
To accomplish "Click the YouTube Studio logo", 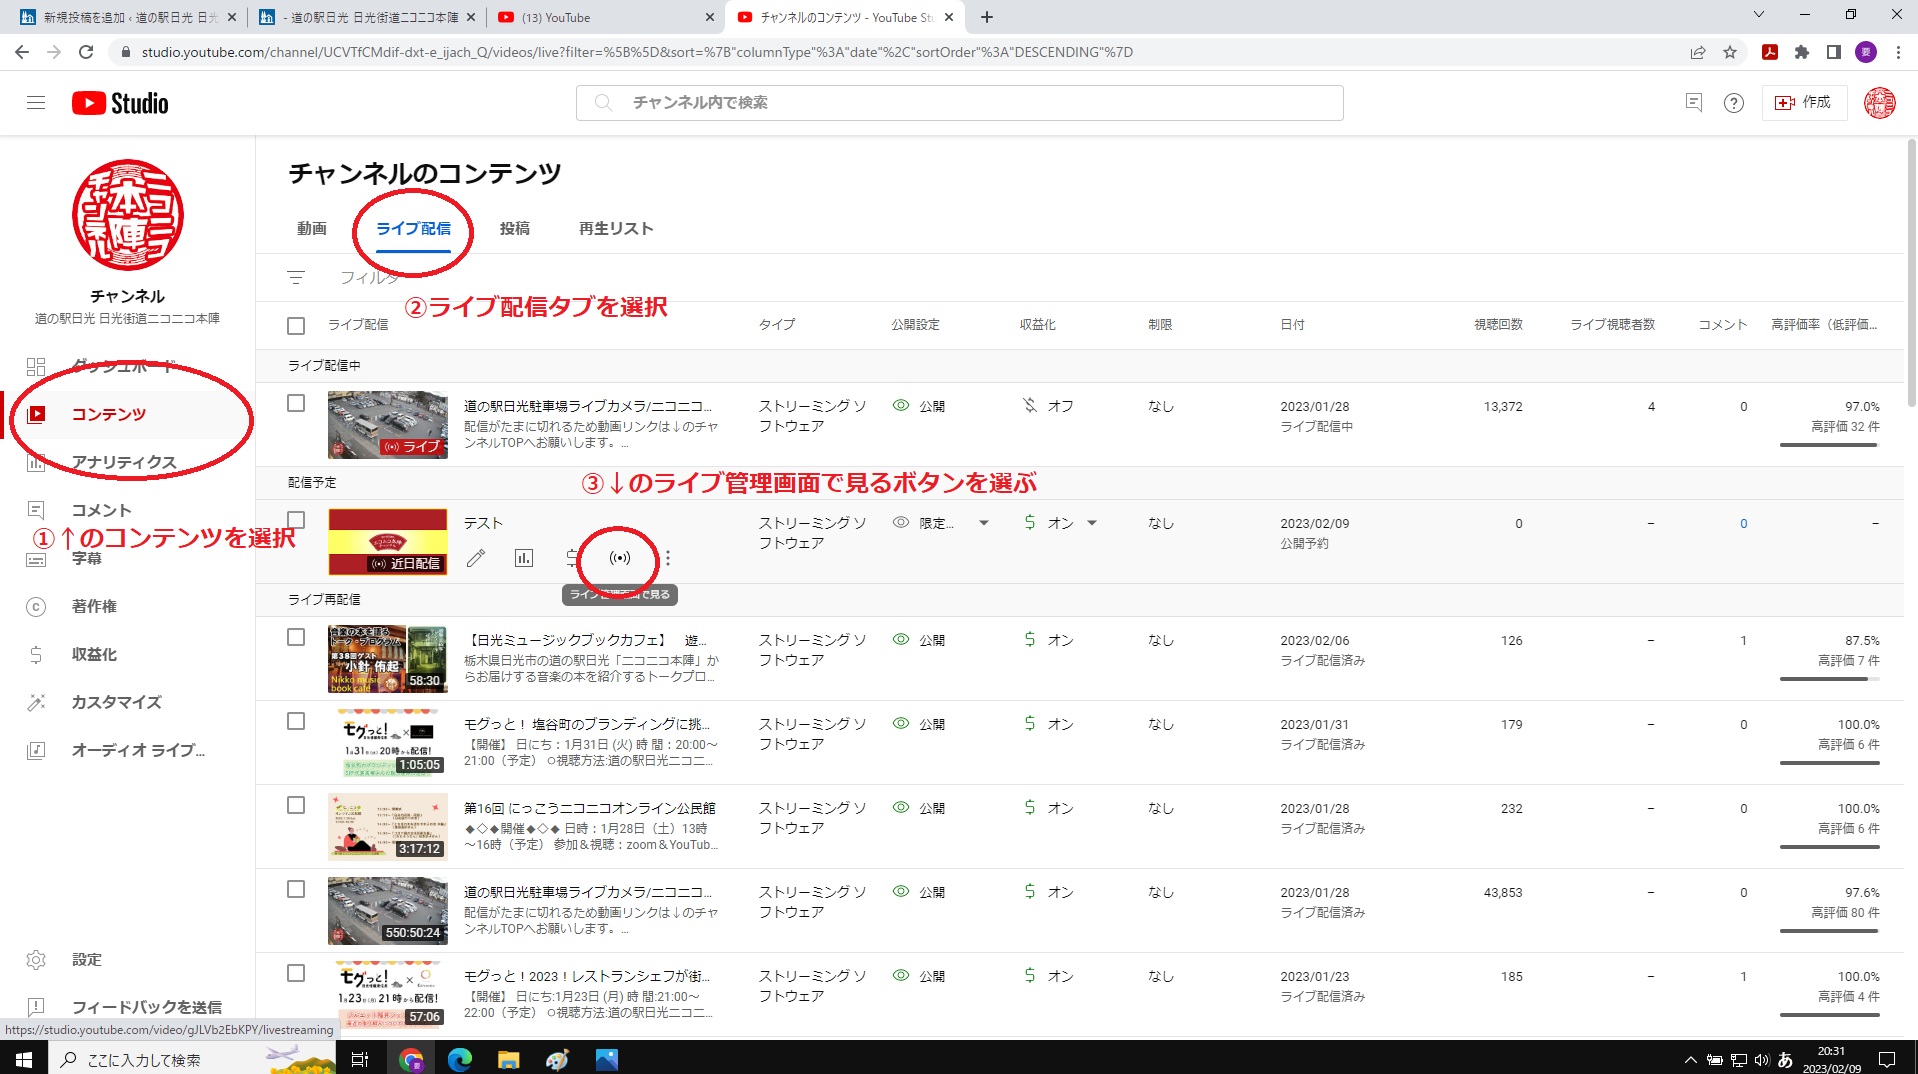I will click(x=120, y=103).
